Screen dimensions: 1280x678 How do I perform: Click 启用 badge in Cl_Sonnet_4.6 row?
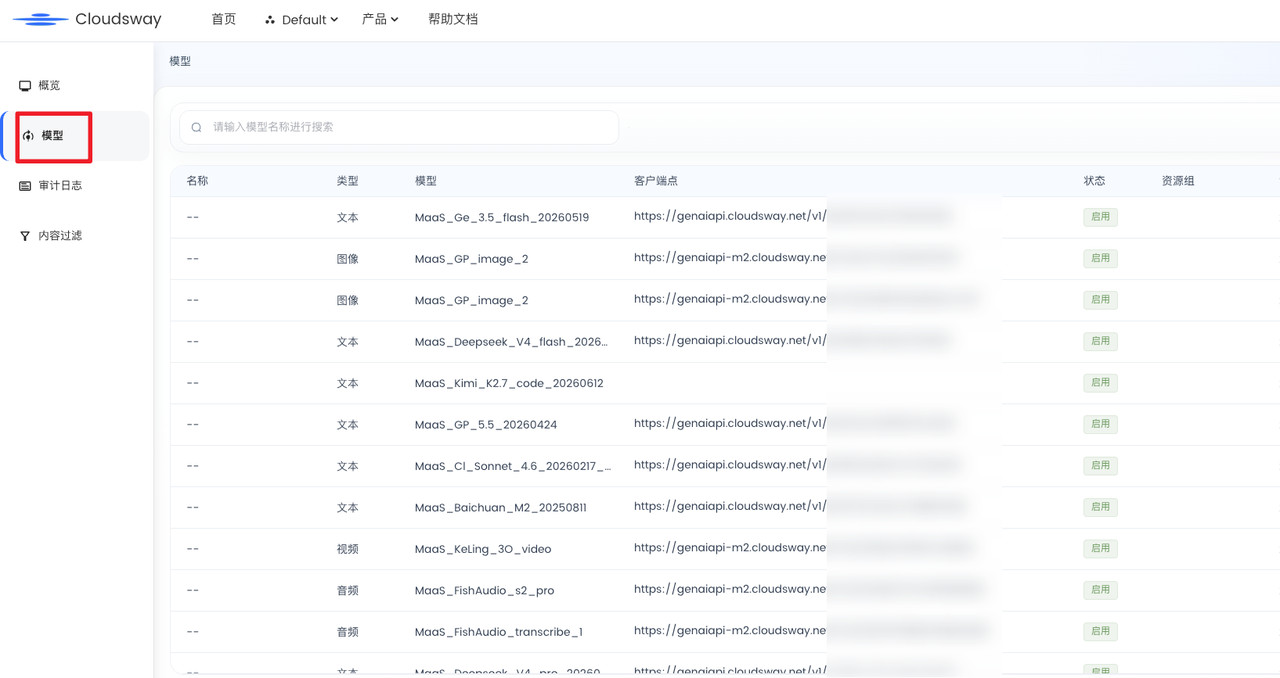pos(1100,466)
